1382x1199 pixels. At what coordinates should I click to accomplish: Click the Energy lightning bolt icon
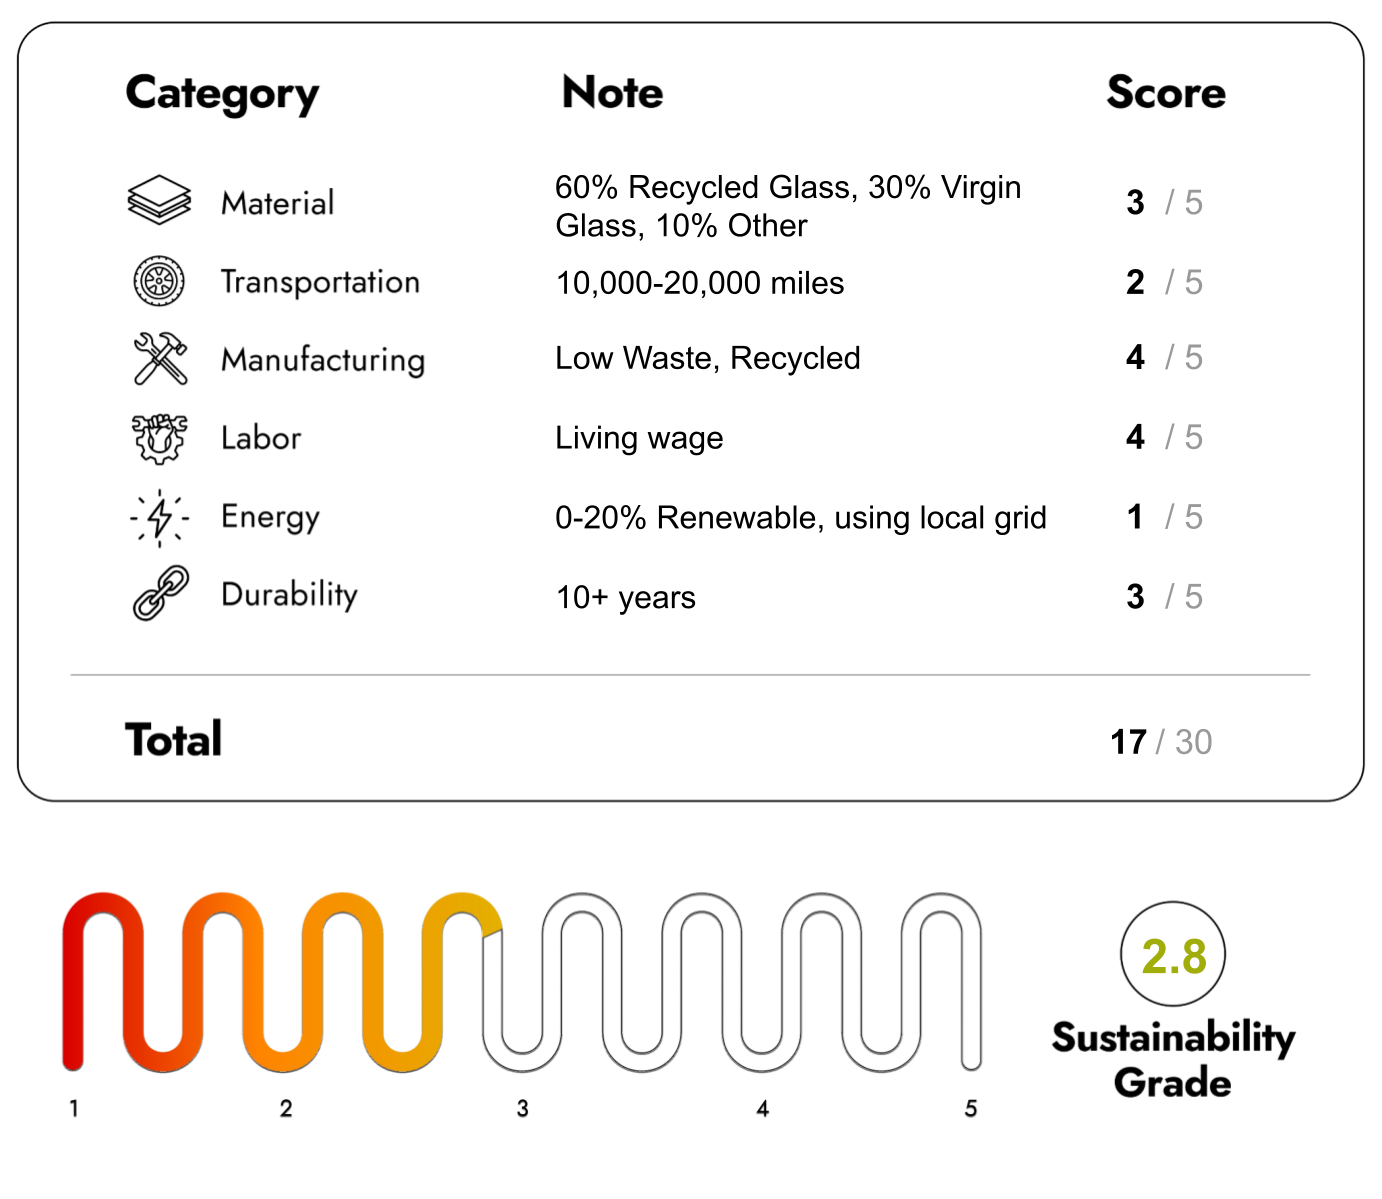tap(159, 517)
